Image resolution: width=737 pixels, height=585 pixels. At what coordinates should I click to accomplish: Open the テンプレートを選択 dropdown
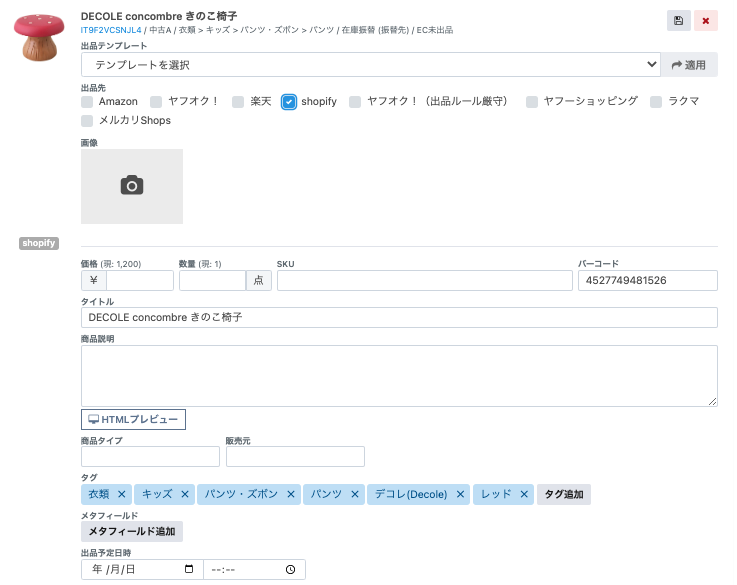tap(370, 65)
